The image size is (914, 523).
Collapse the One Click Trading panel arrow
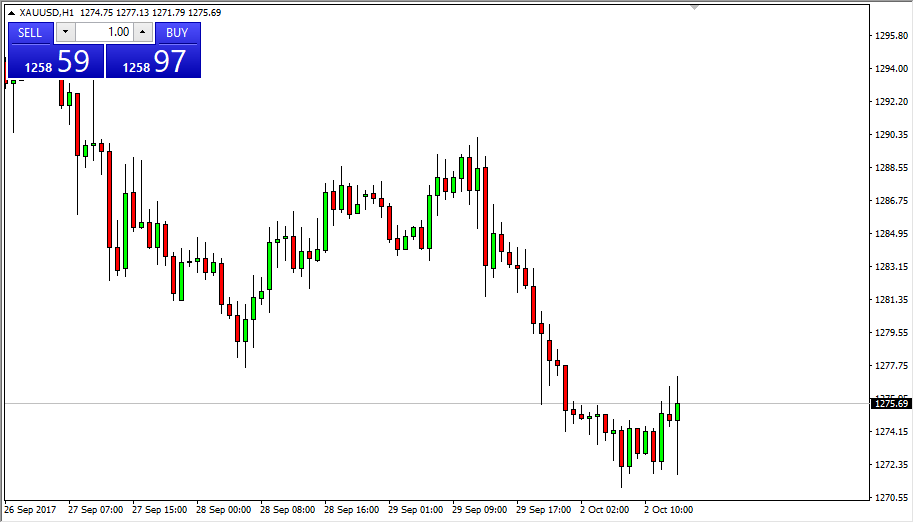coord(12,12)
